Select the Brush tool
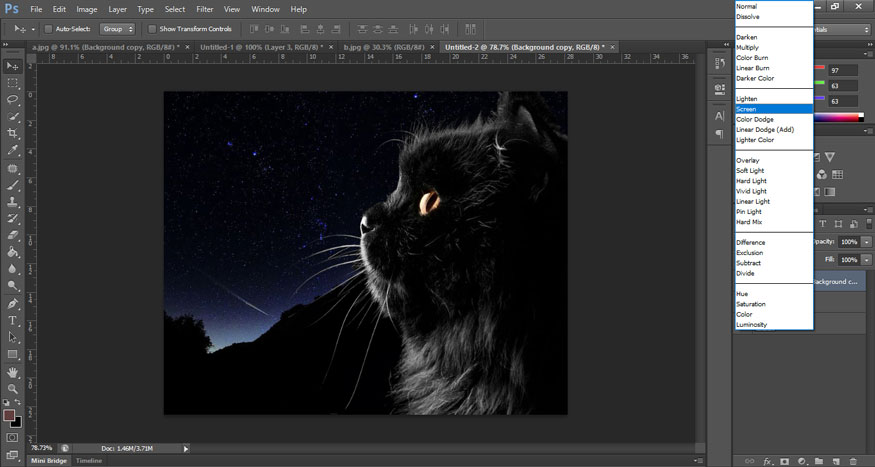 [12, 185]
